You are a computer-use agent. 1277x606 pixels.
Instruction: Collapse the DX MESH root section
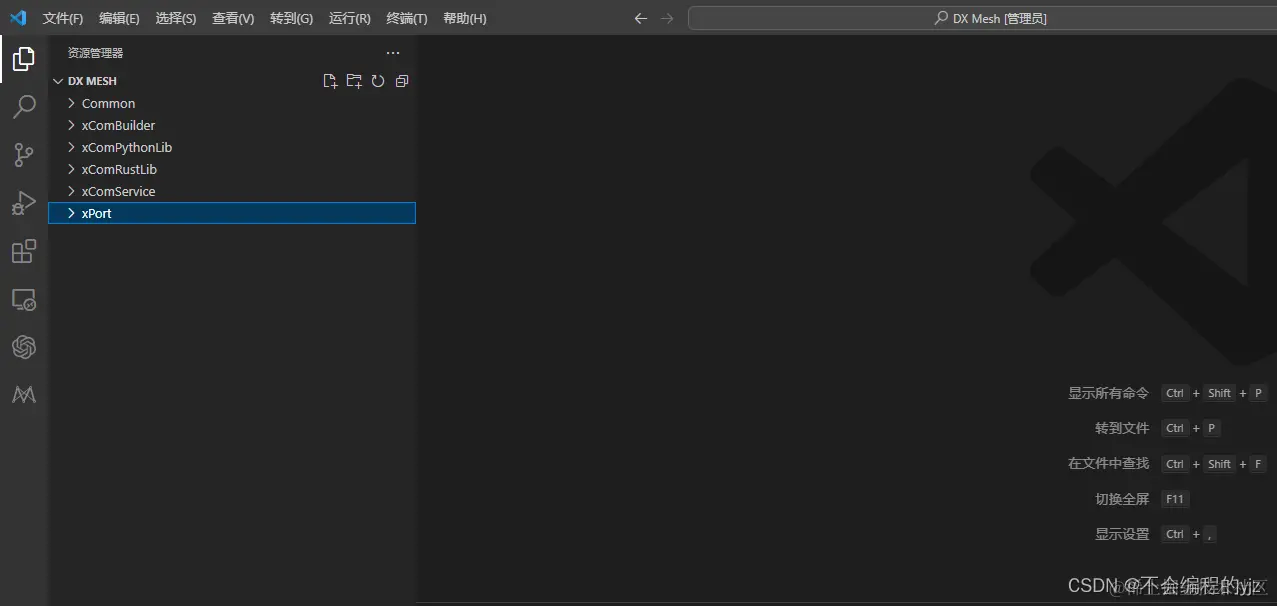(58, 81)
